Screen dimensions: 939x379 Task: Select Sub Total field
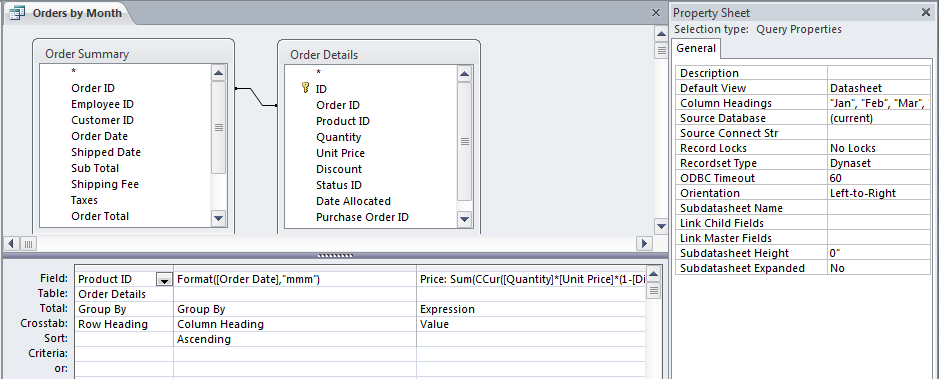(95, 168)
